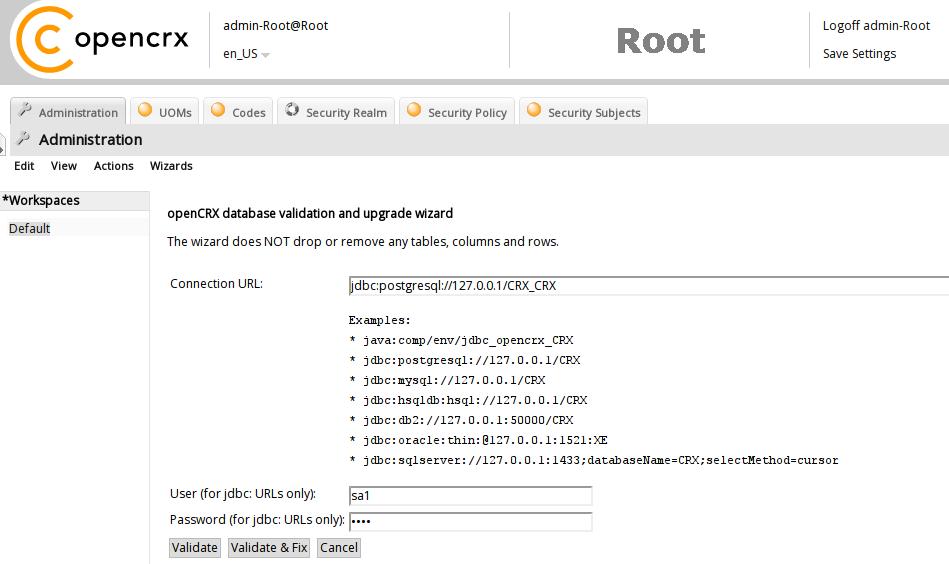Click the jdbc:sqlserver example line
The height and width of the screenshot is (564, 949).
600,460
